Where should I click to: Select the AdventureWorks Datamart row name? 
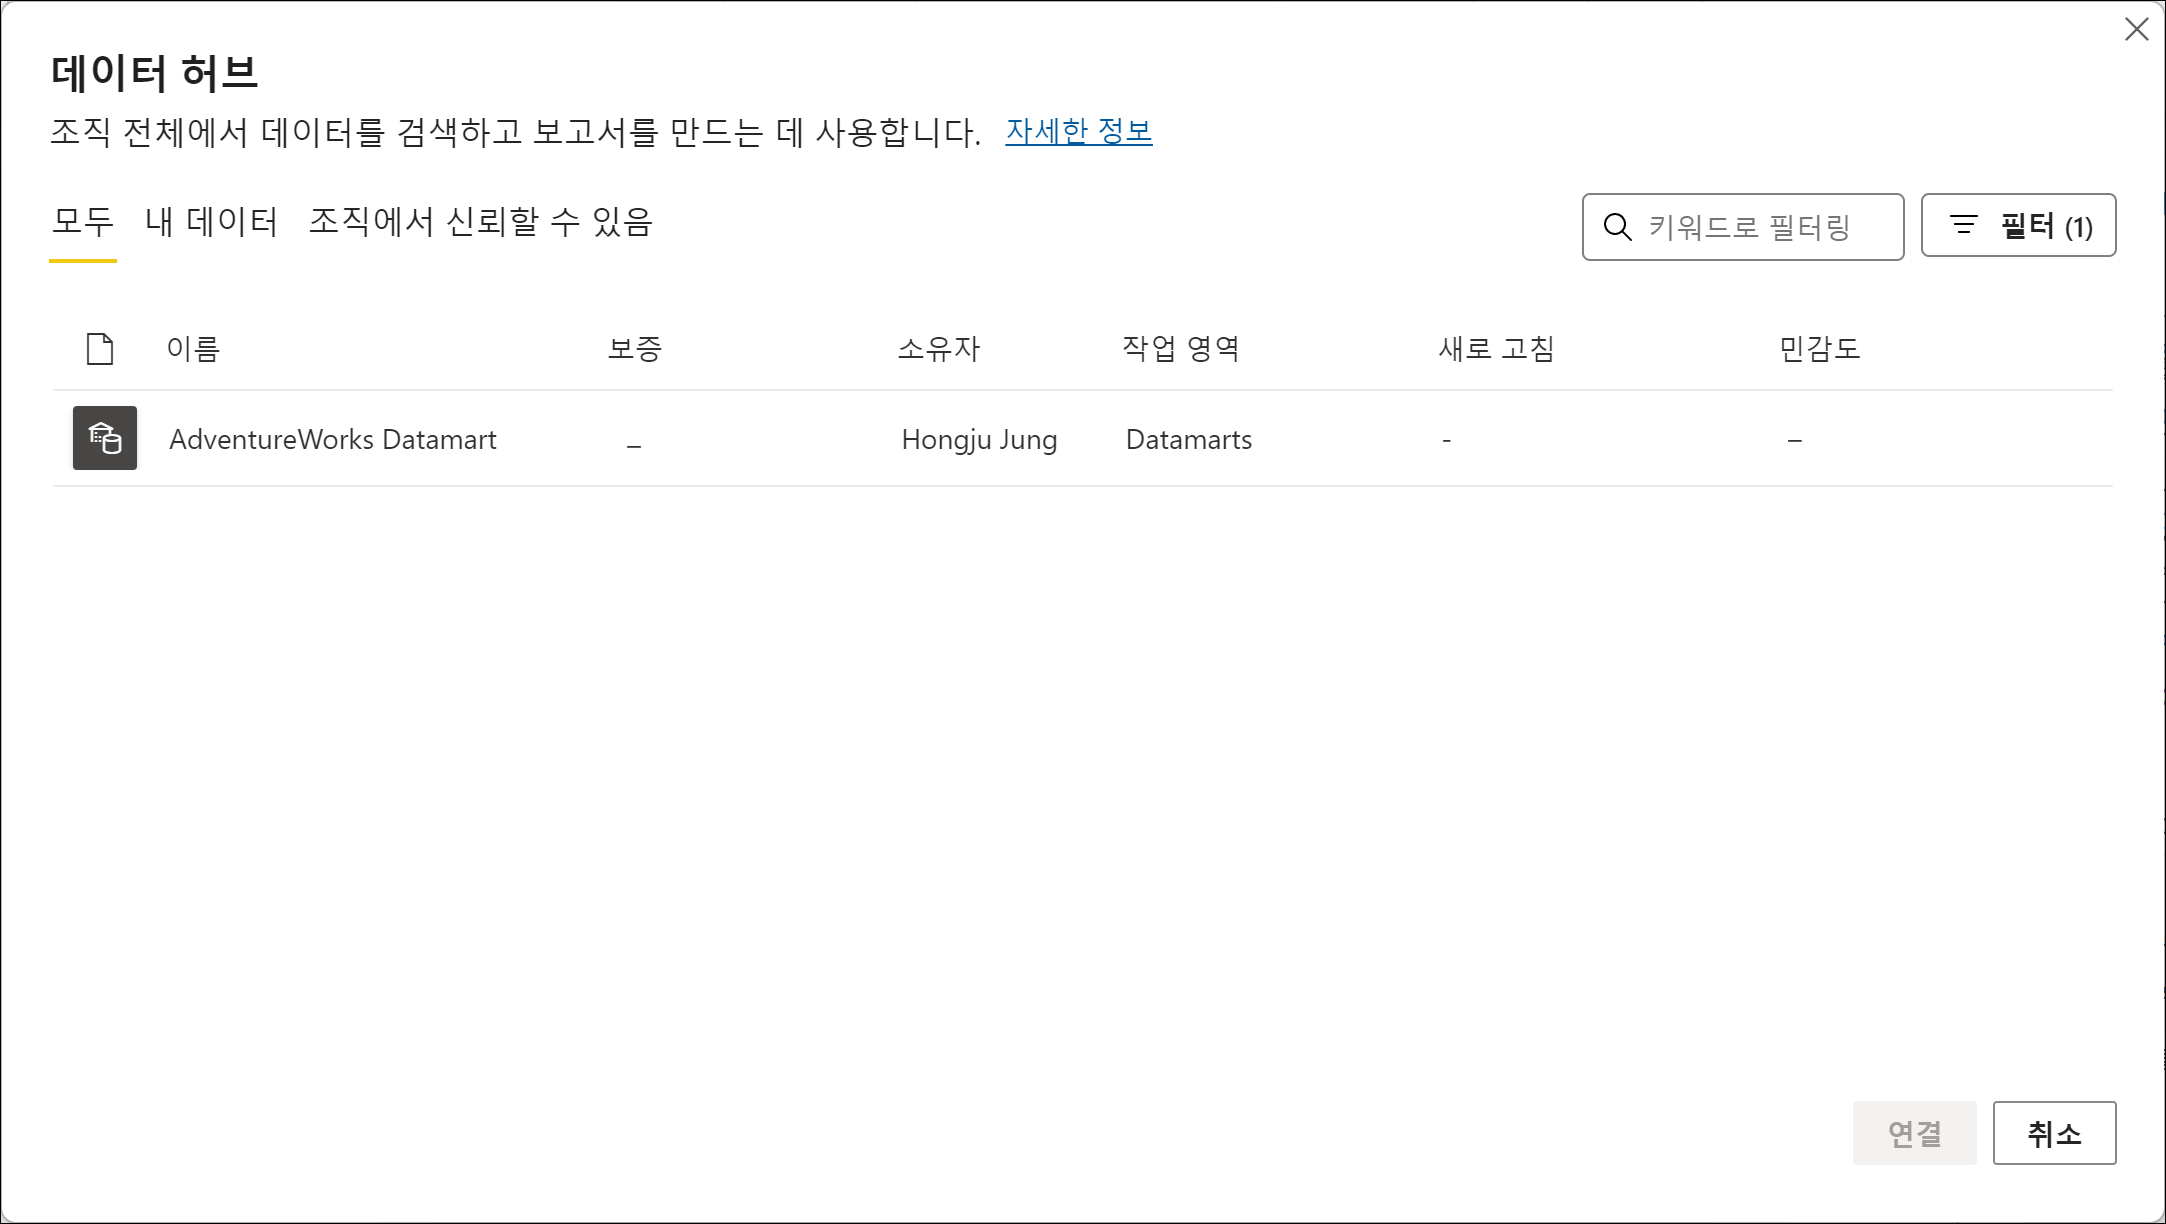tap(333, 440)
